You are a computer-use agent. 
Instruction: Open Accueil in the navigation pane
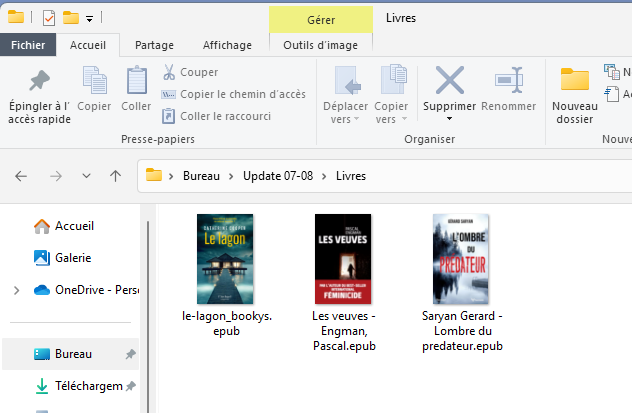click(64, 226)
